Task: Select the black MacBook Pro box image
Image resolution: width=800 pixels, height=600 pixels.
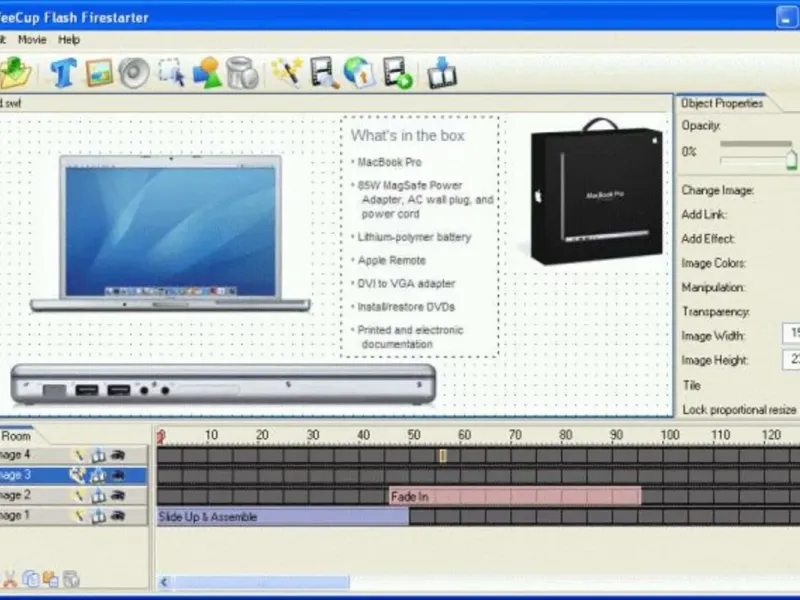Action: pos(595,191)
